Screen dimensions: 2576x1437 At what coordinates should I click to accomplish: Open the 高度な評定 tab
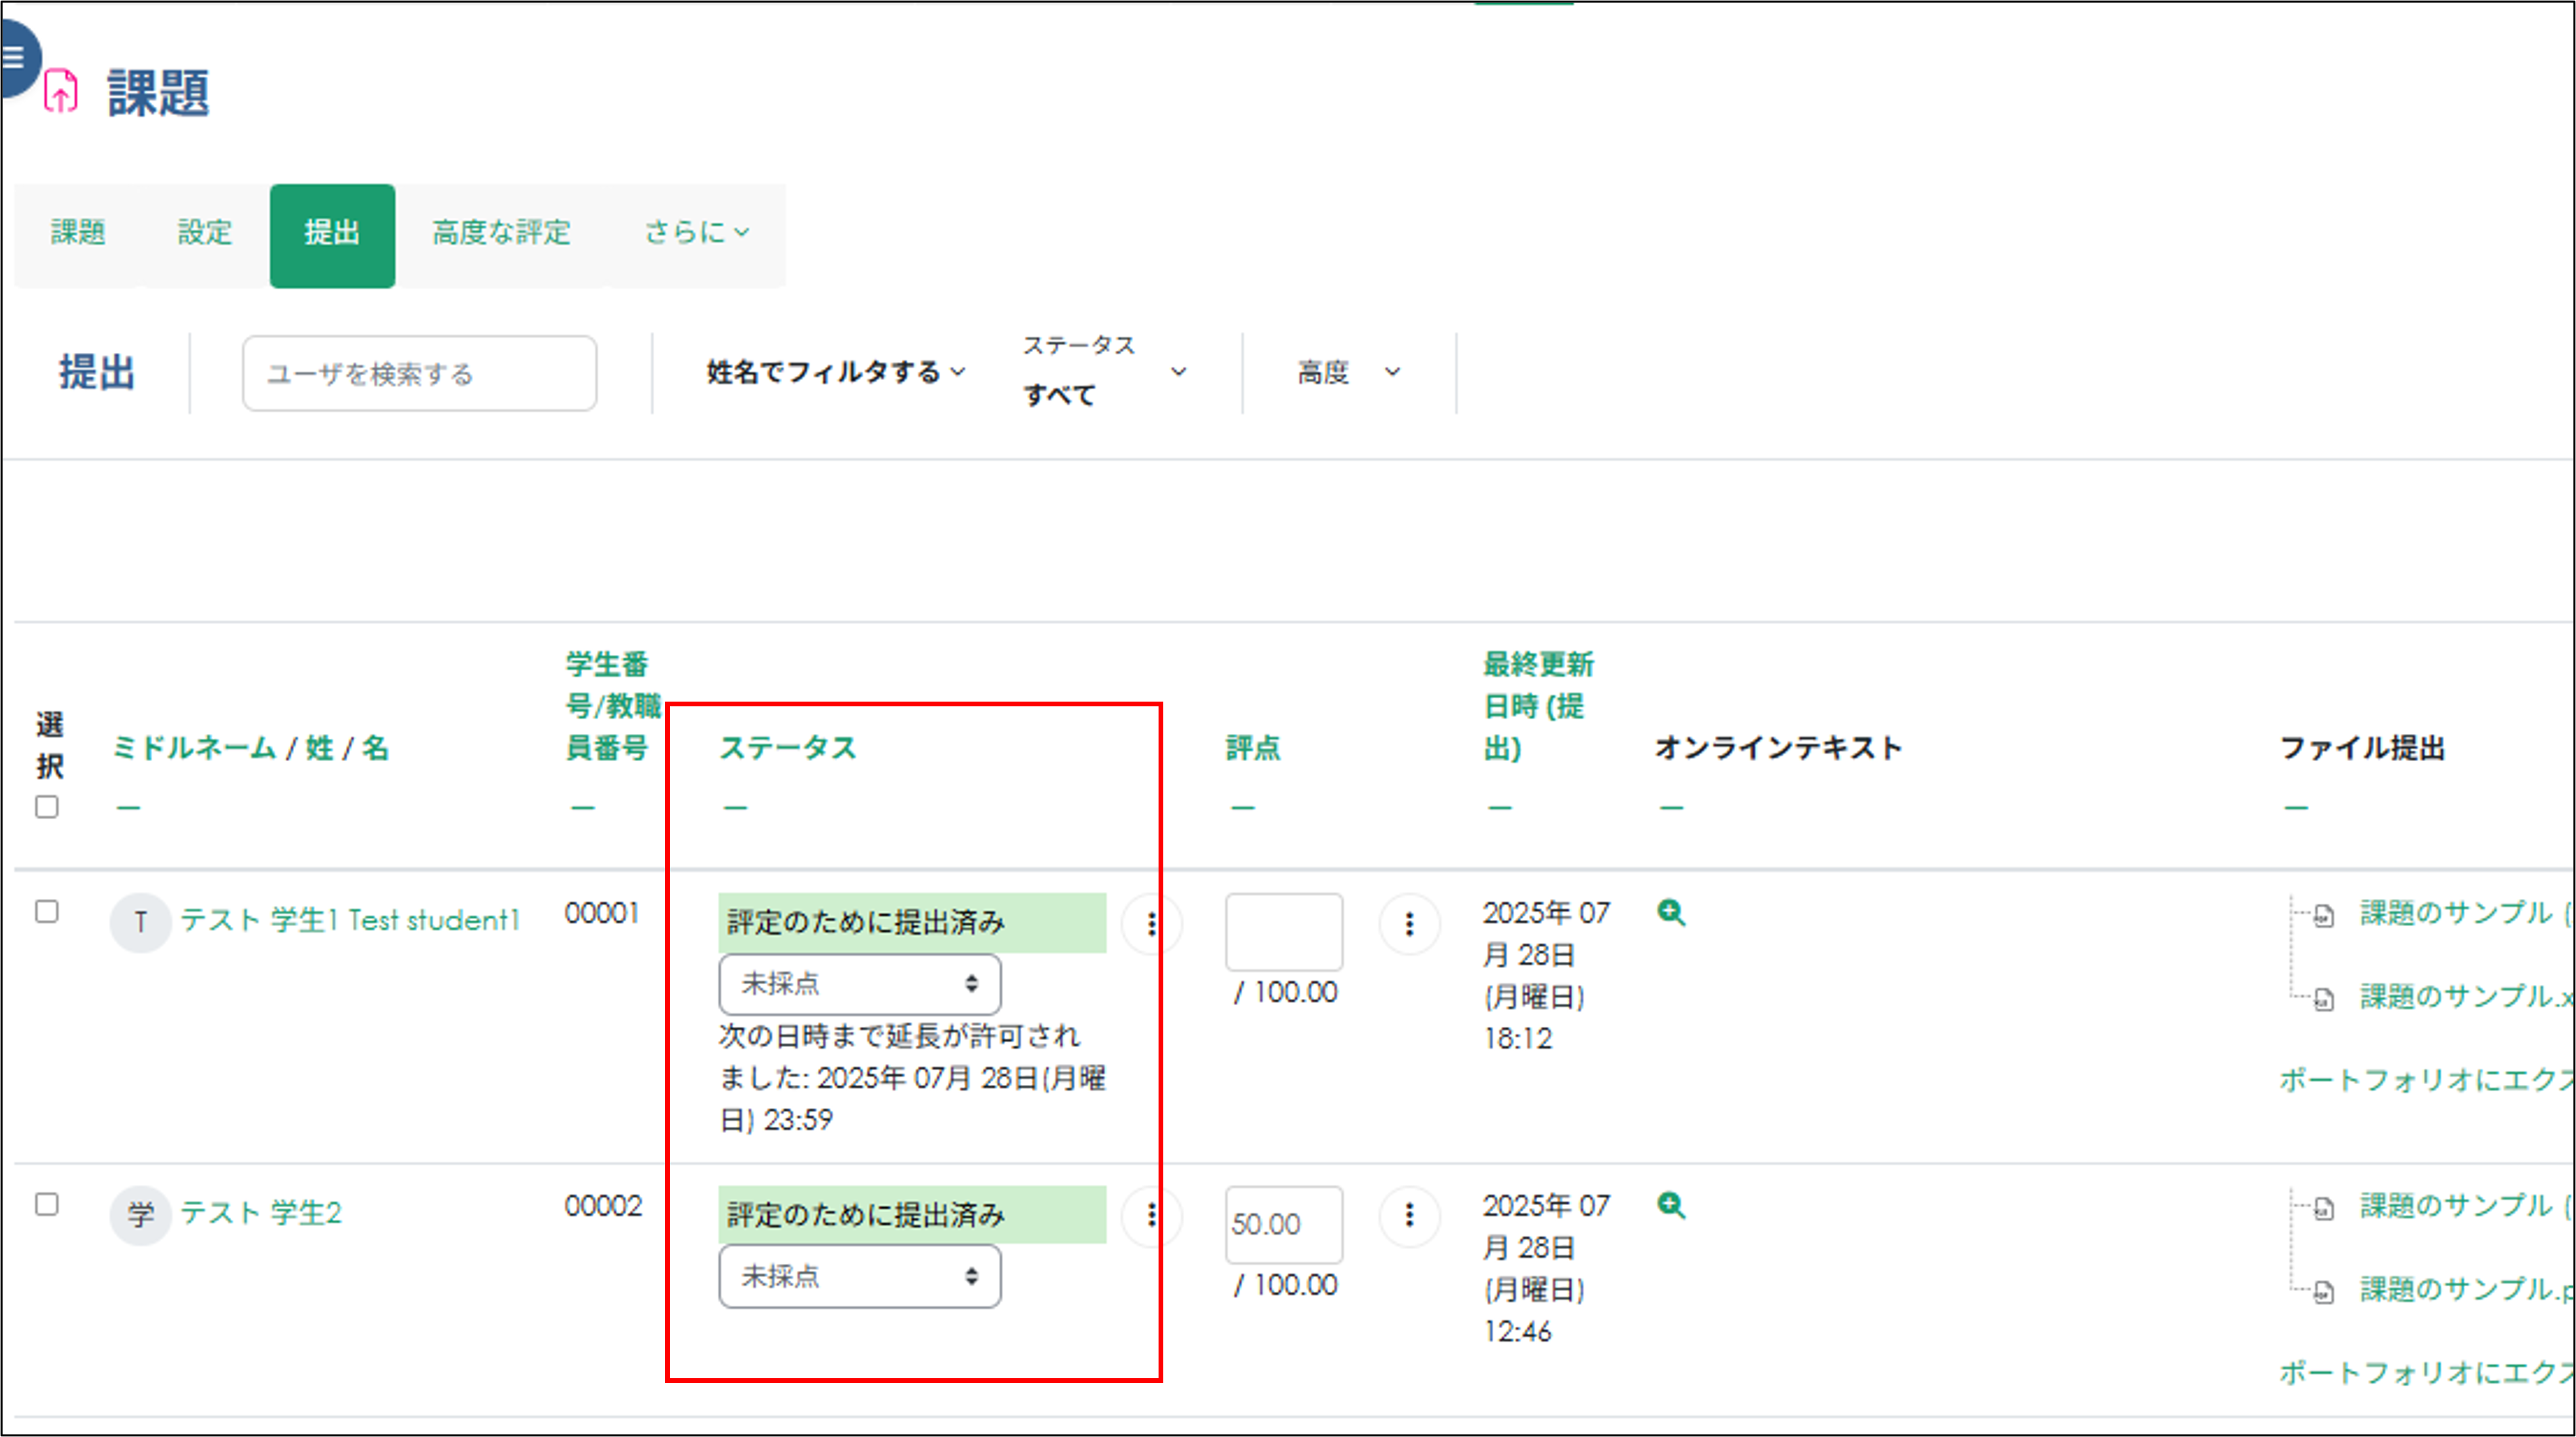[501, 233]
